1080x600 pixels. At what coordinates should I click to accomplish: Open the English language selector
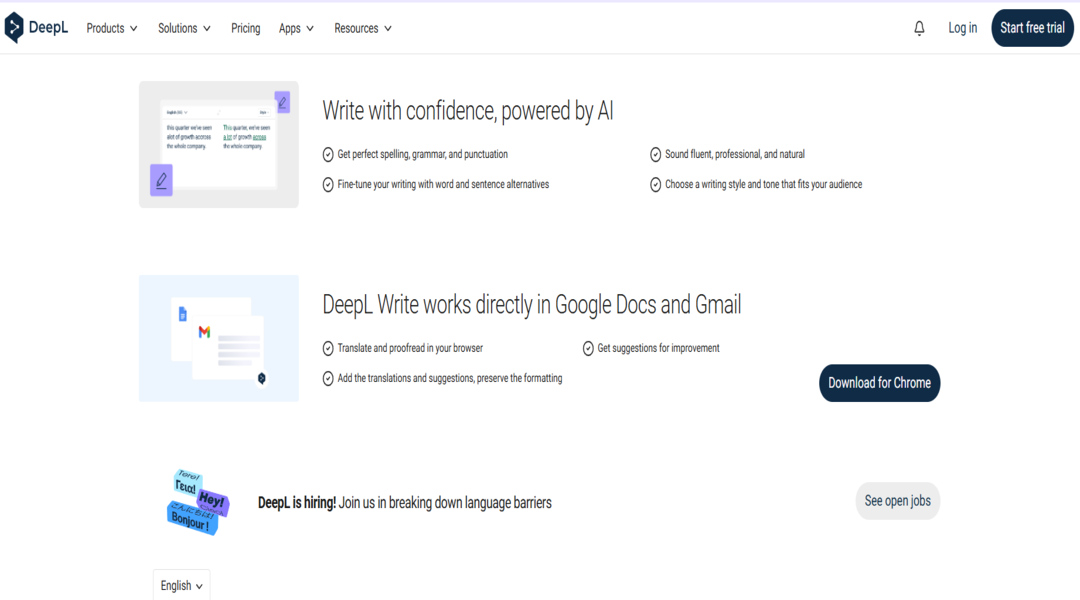pyautogui.click(x=181, y=586)
